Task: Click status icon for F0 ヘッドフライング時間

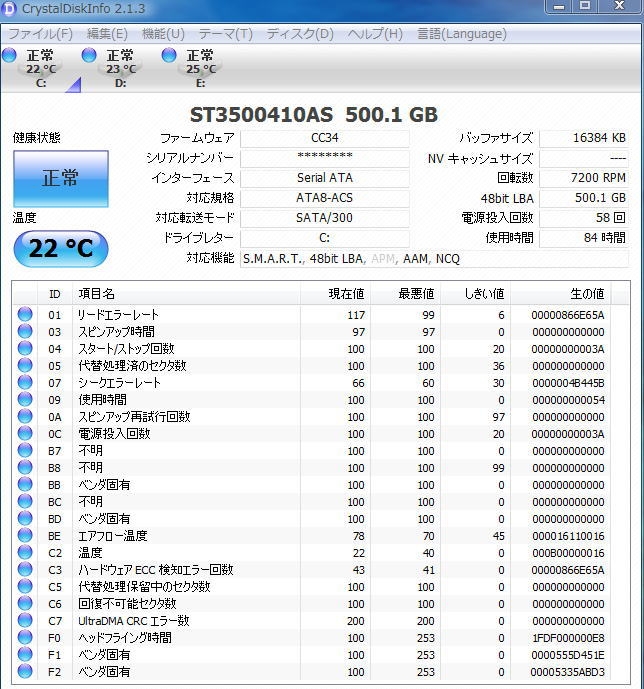Action: [x=25, y=637]
